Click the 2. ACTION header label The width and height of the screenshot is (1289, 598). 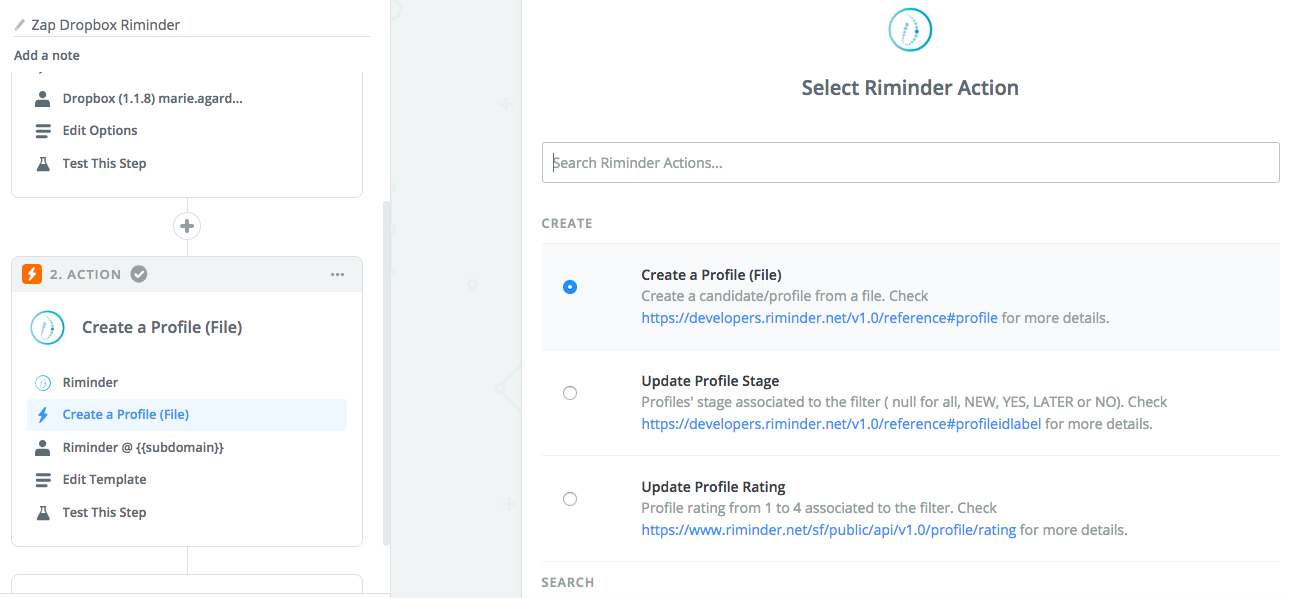point(85,274)
